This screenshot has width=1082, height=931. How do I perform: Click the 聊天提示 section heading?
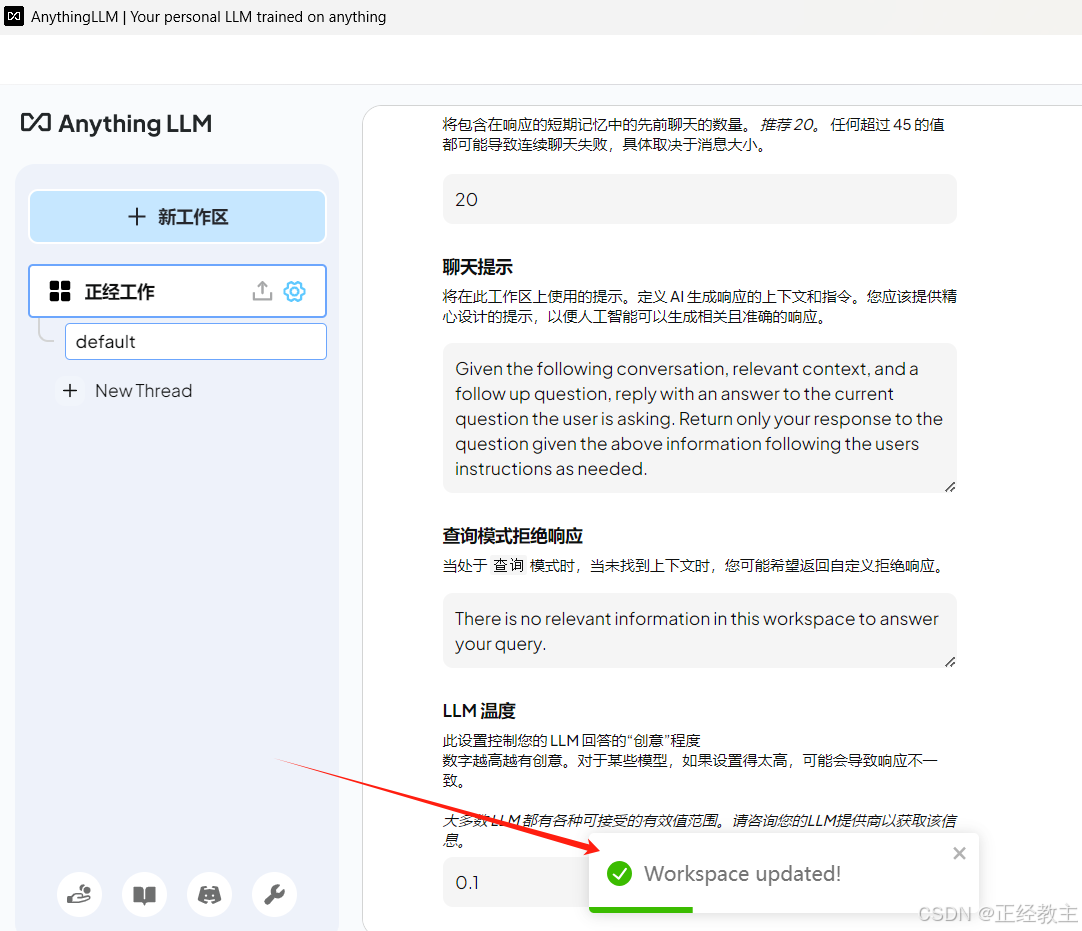(x=478, y=267)
